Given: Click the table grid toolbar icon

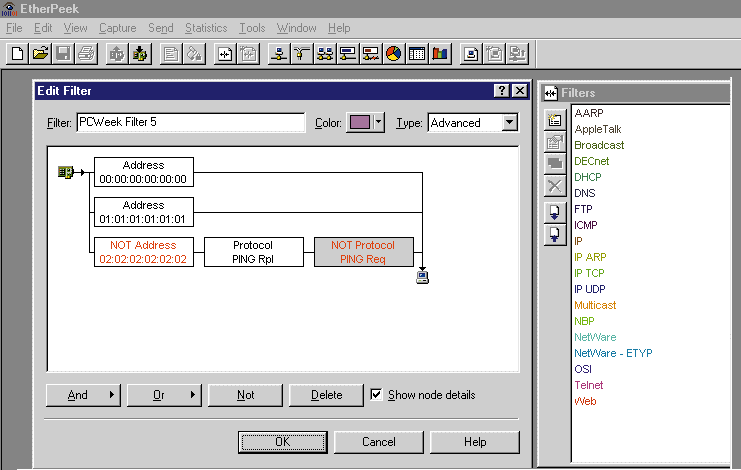Looking at the screenshot, I should (416, 53).
